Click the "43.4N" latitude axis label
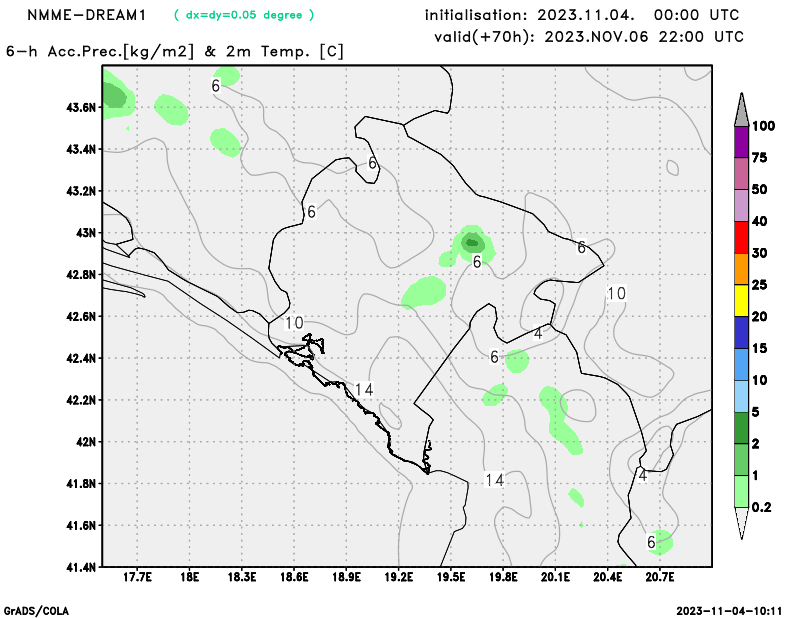Screen dimensions: 800x618 (x=81, y=150)
